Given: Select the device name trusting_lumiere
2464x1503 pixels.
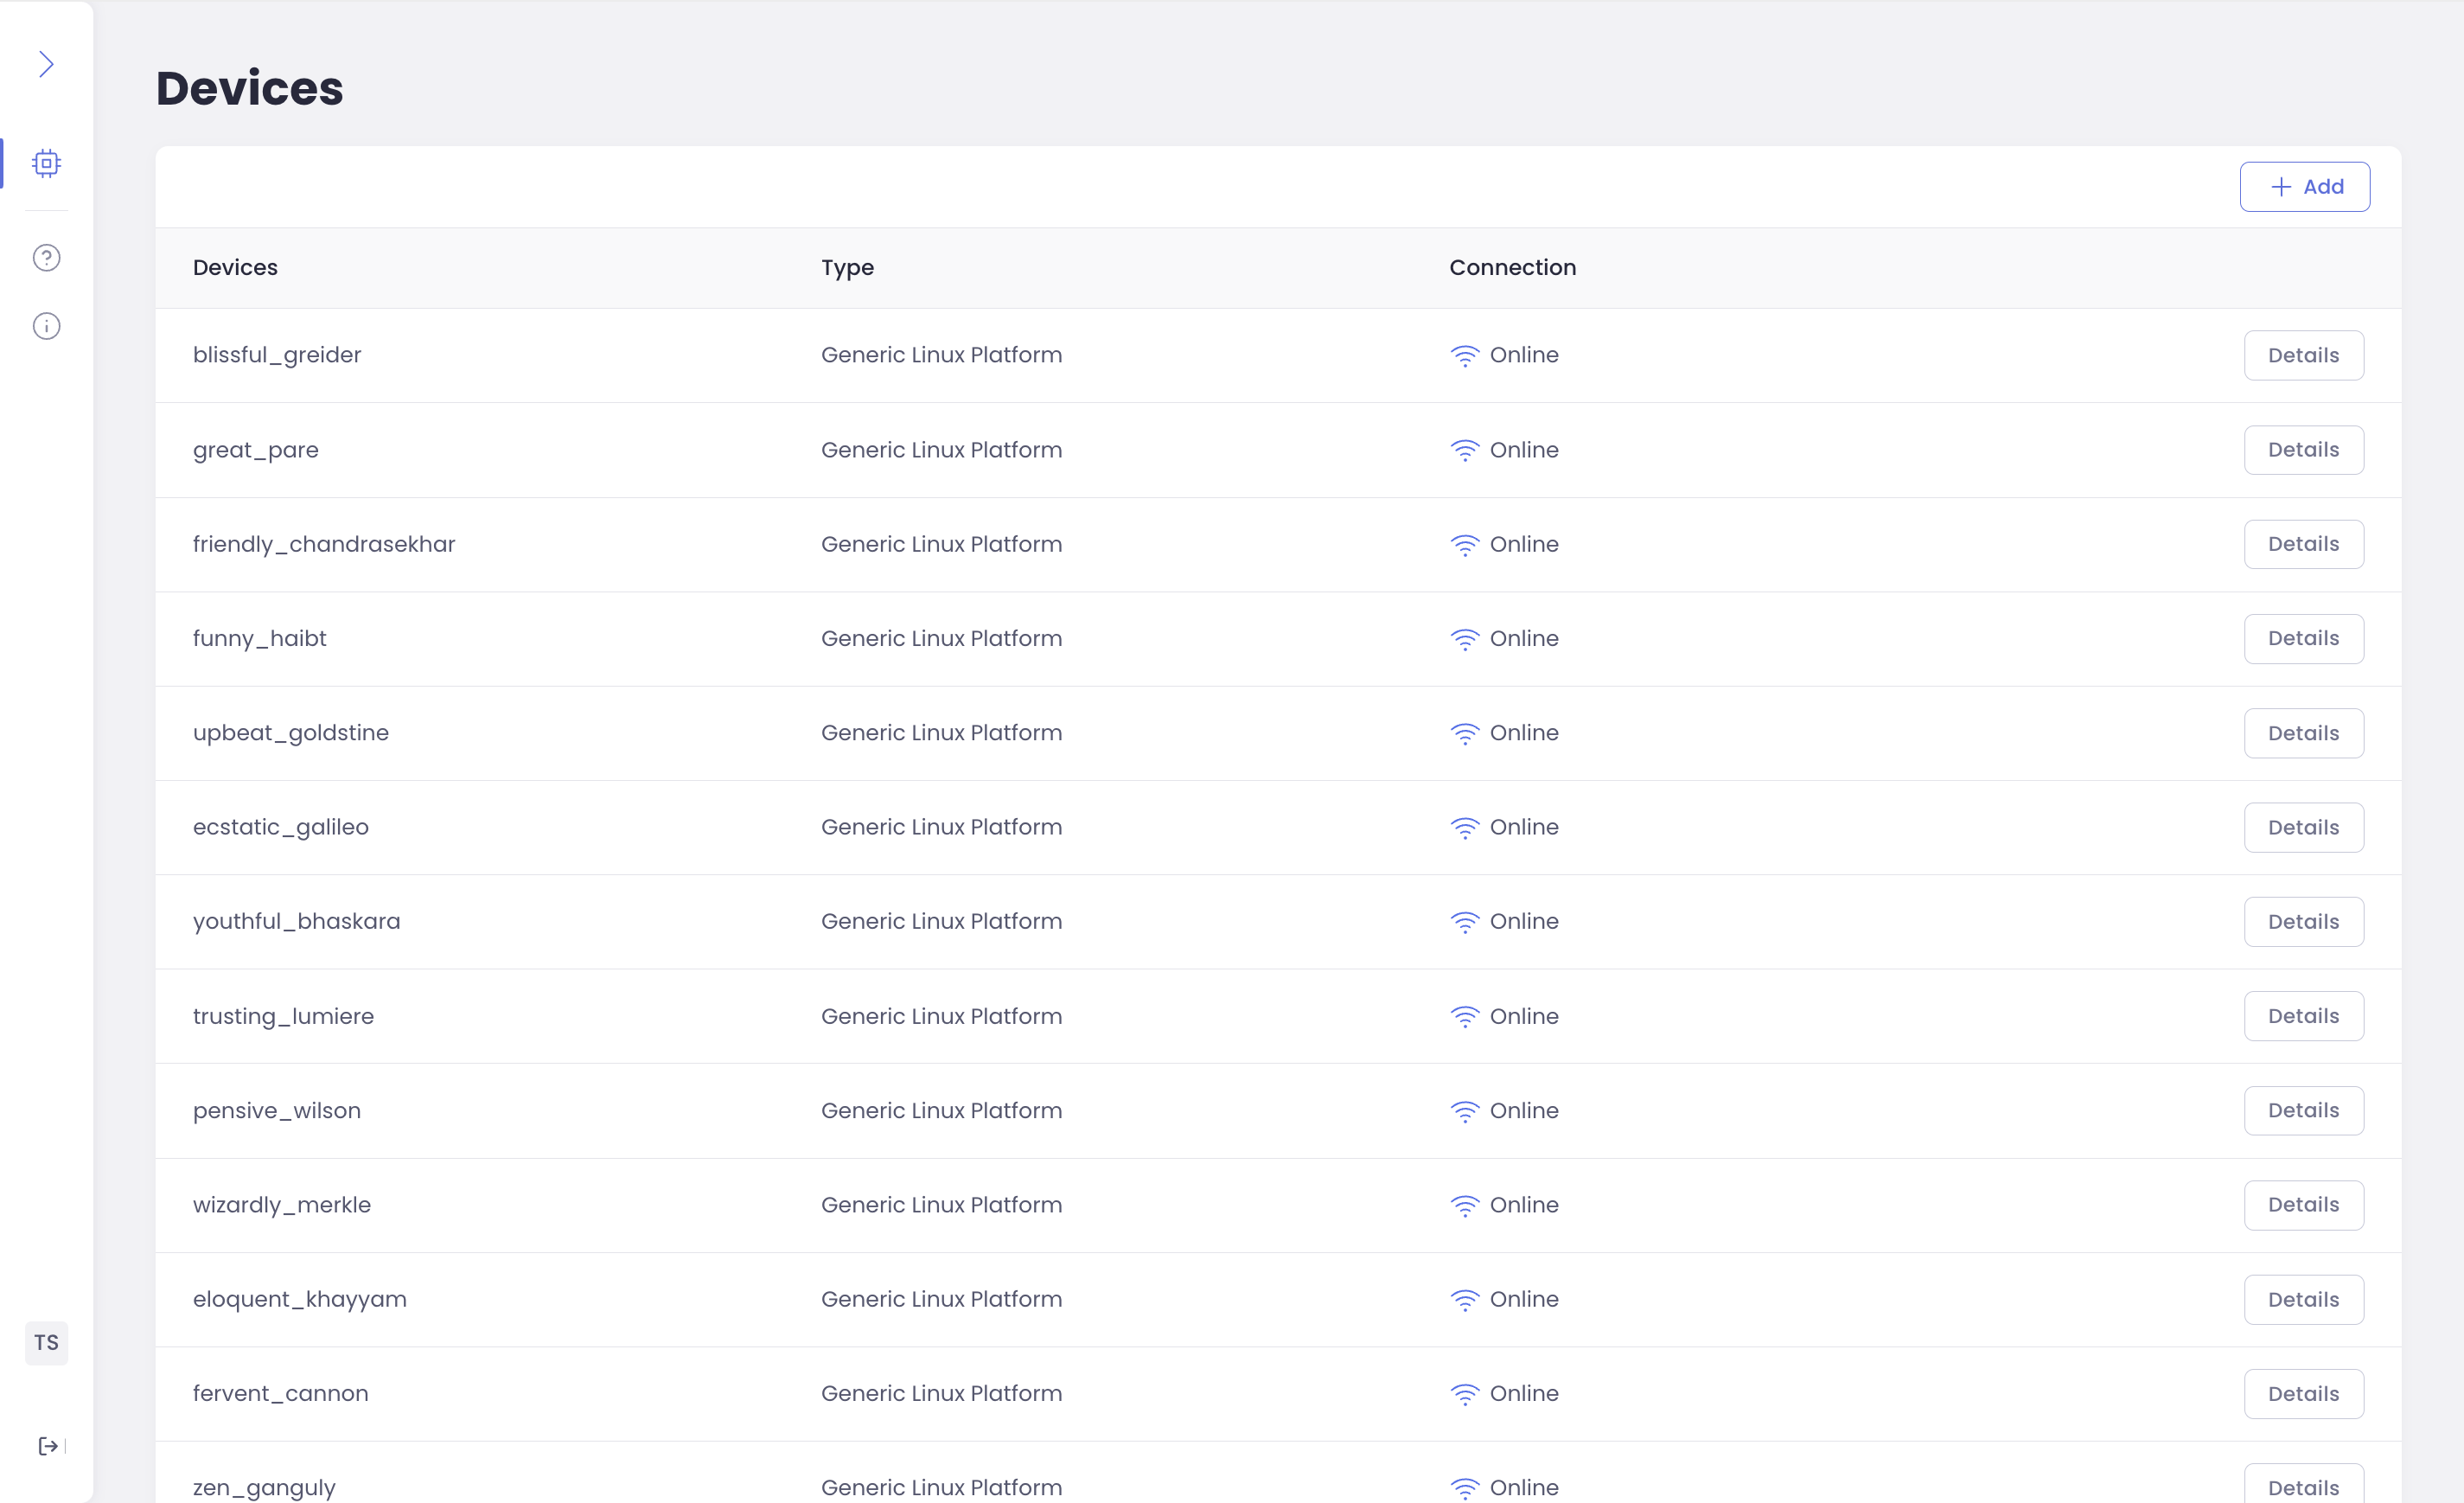Looking at the screenshot, I should [283, 1016].
